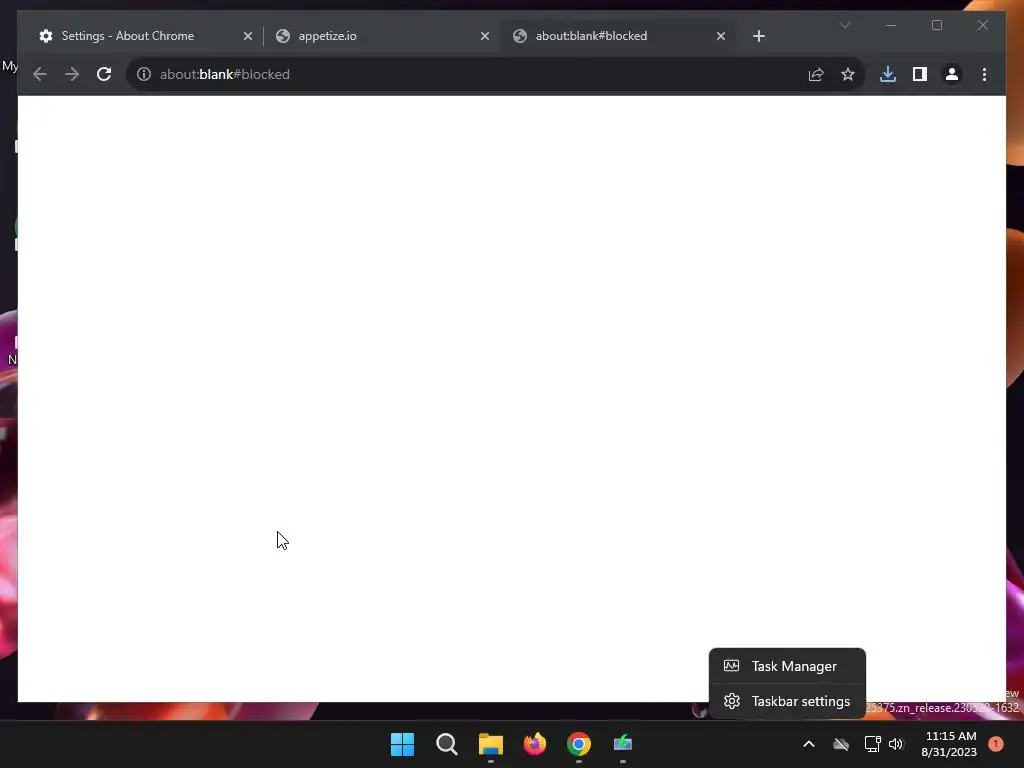The height and width of the screenshot is (768, 1024).
Task: Share this page icon in address bar
Action: [816, 74]
